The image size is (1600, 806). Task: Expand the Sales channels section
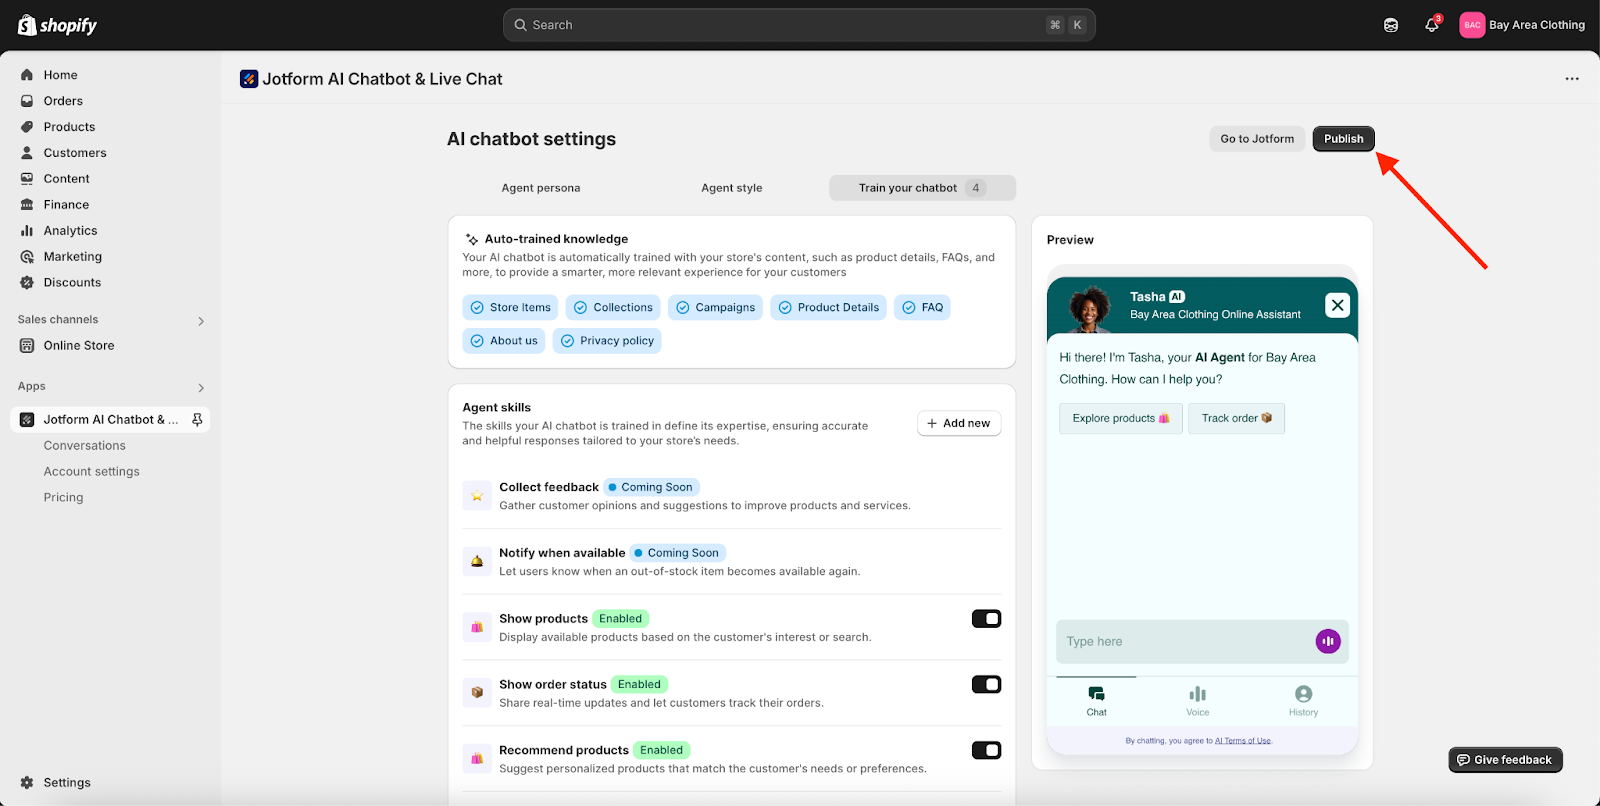tap(201, 321)
